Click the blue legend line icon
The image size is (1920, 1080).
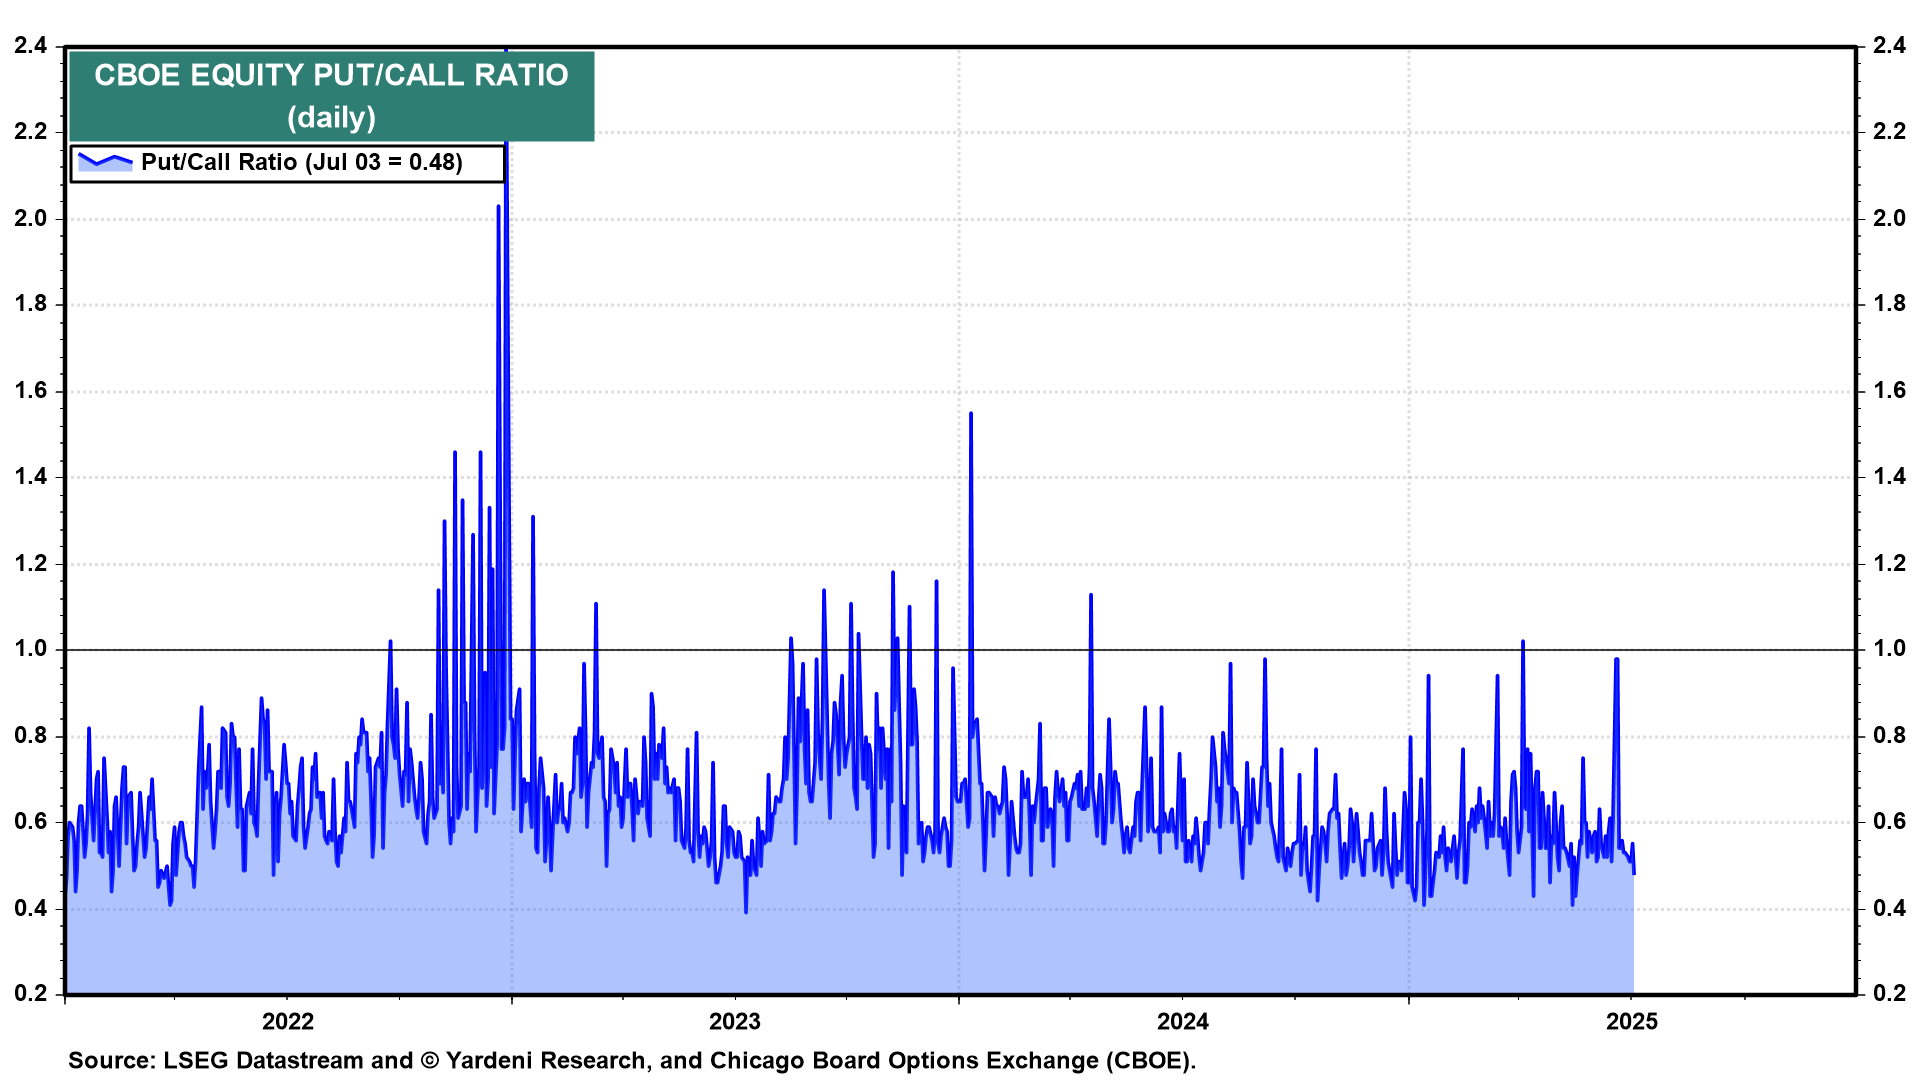click(x=105, y=162)
